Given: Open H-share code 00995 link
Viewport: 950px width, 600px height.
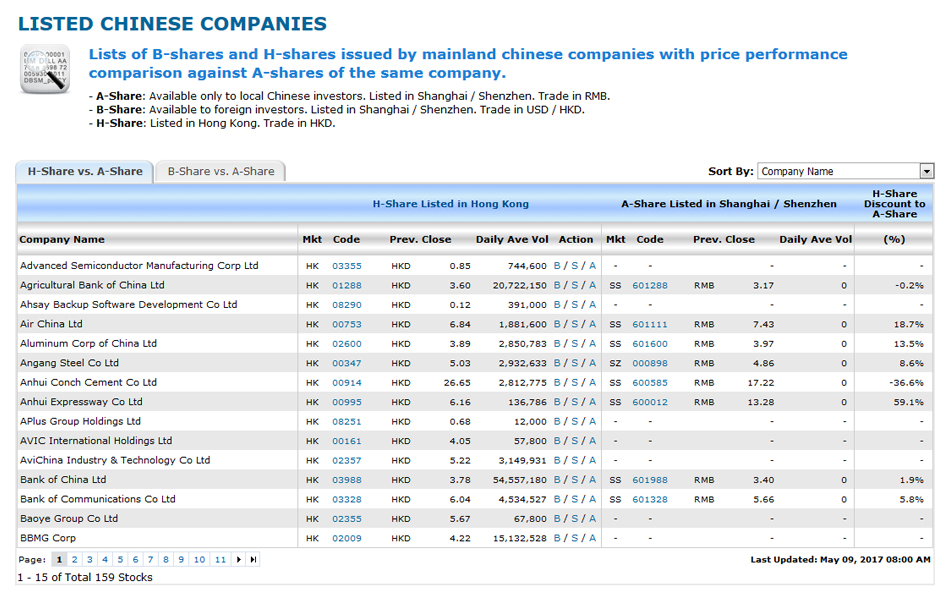Looking at the screenshot, I should point(347,402).
